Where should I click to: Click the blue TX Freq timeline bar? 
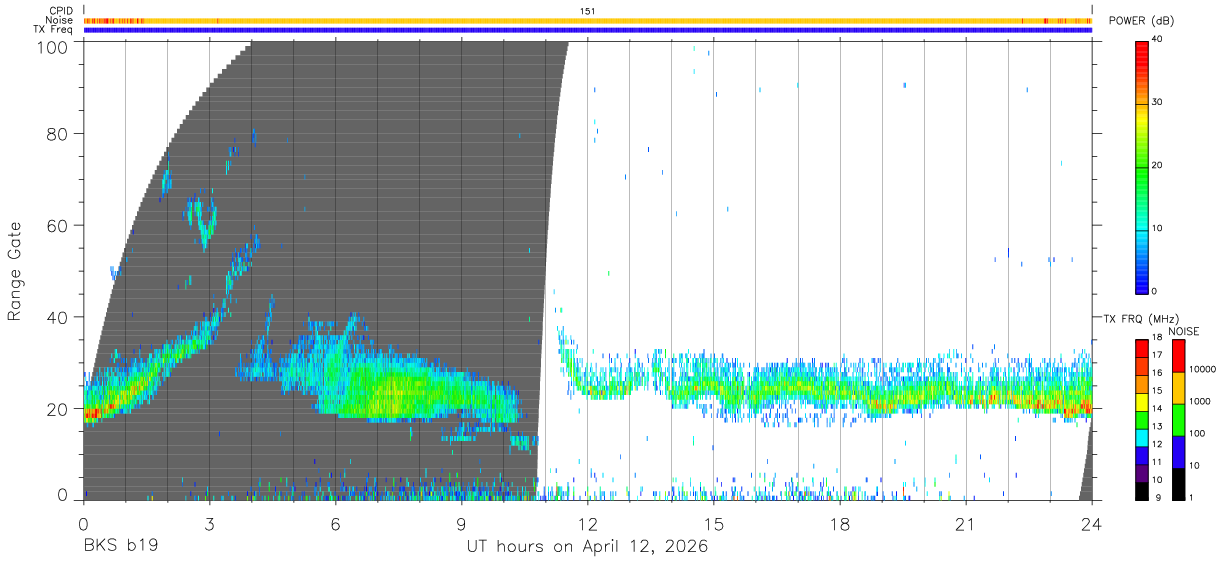(587, 30)
